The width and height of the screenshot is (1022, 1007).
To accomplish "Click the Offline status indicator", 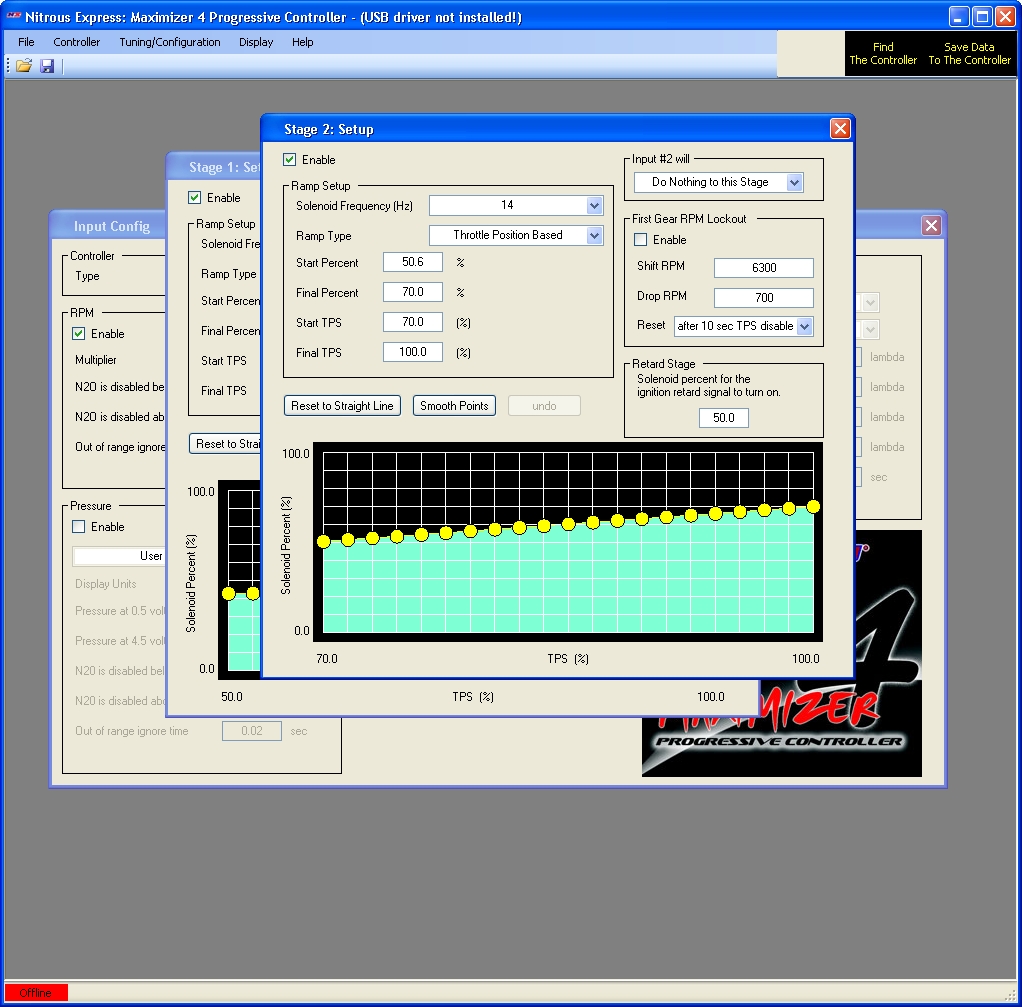I will point(36,993).
